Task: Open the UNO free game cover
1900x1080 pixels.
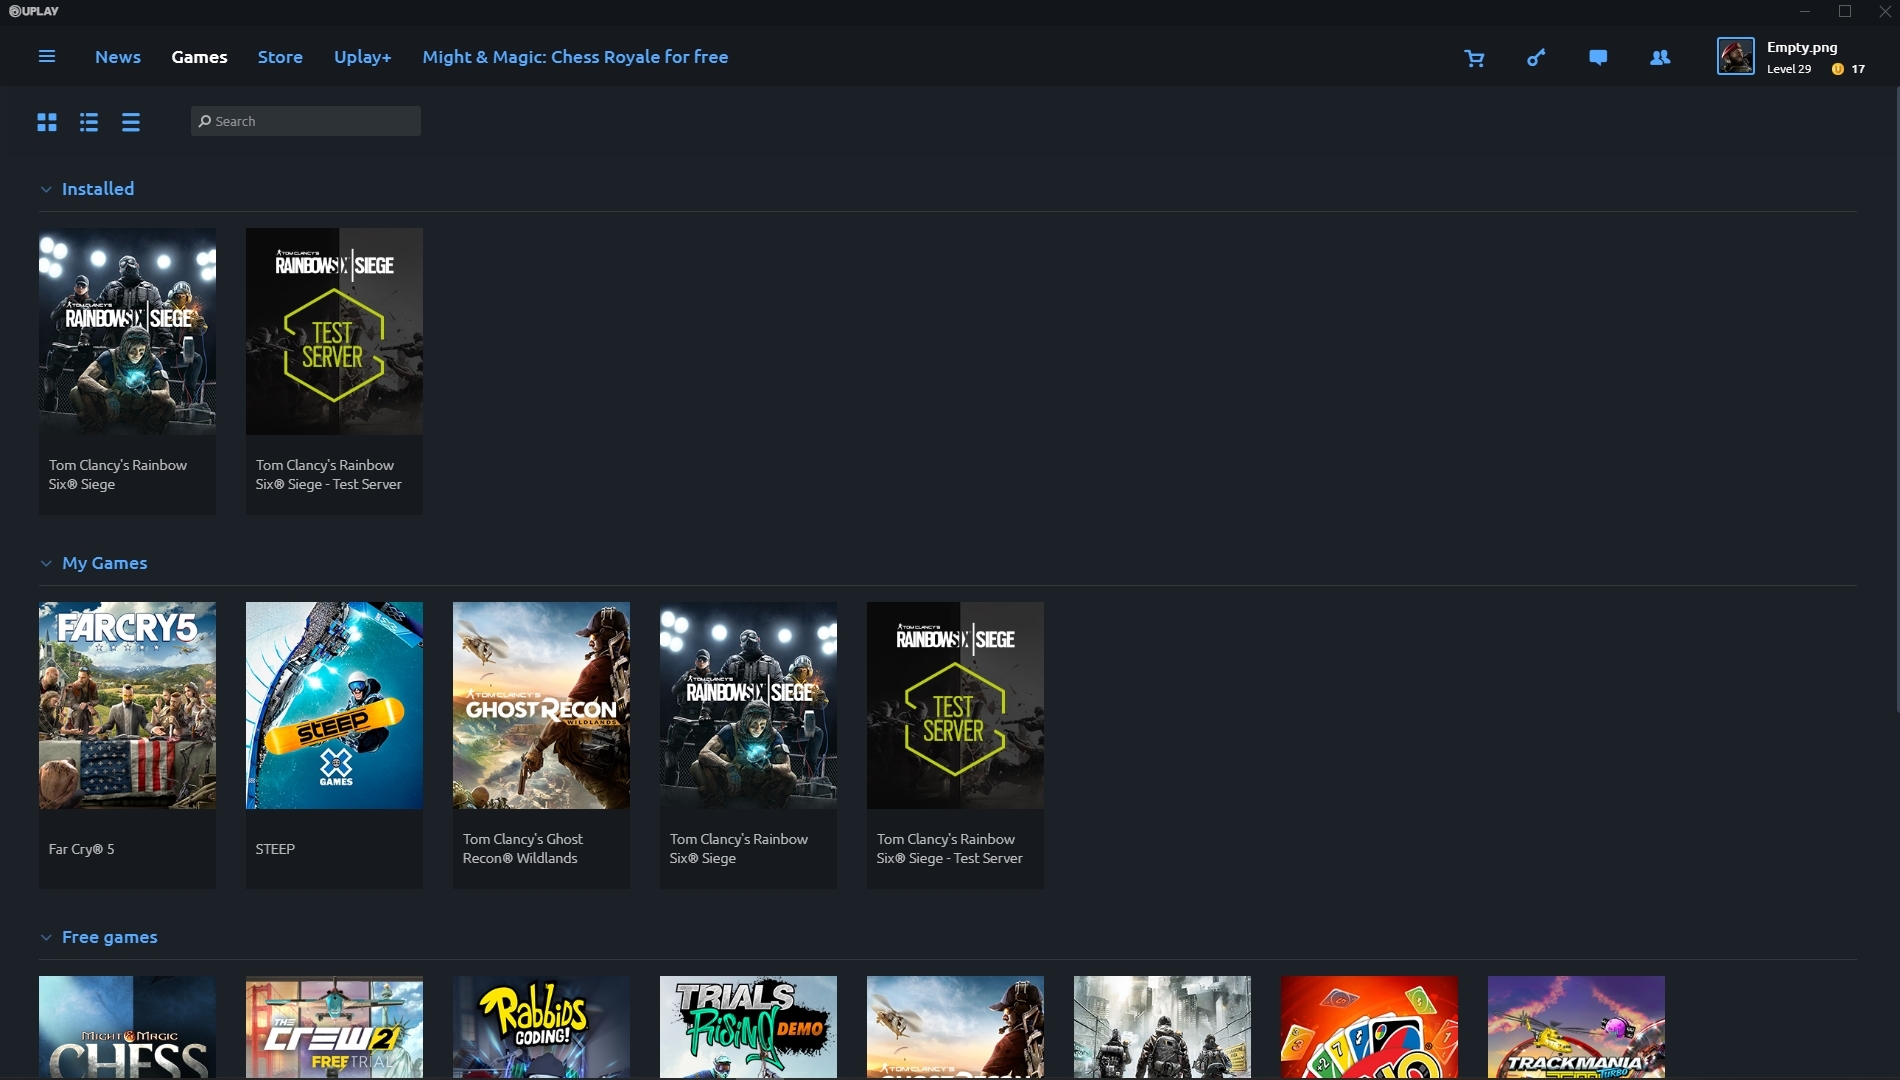Action: pyautogui.click(x=1369, y=1027)
